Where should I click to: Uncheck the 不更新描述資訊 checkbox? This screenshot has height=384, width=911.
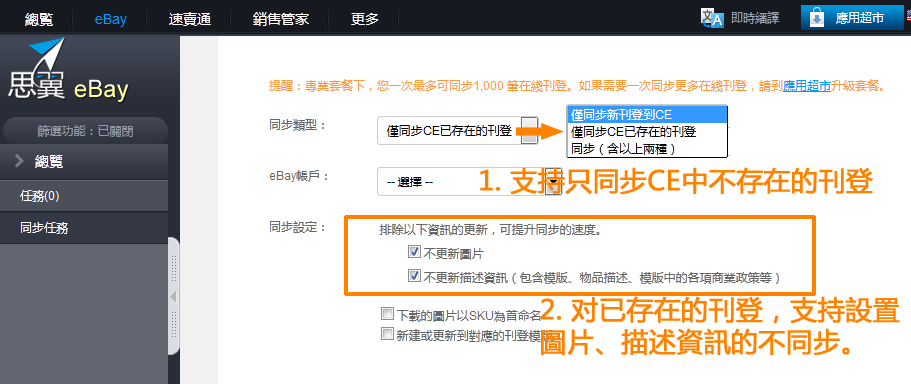[414, 276]
